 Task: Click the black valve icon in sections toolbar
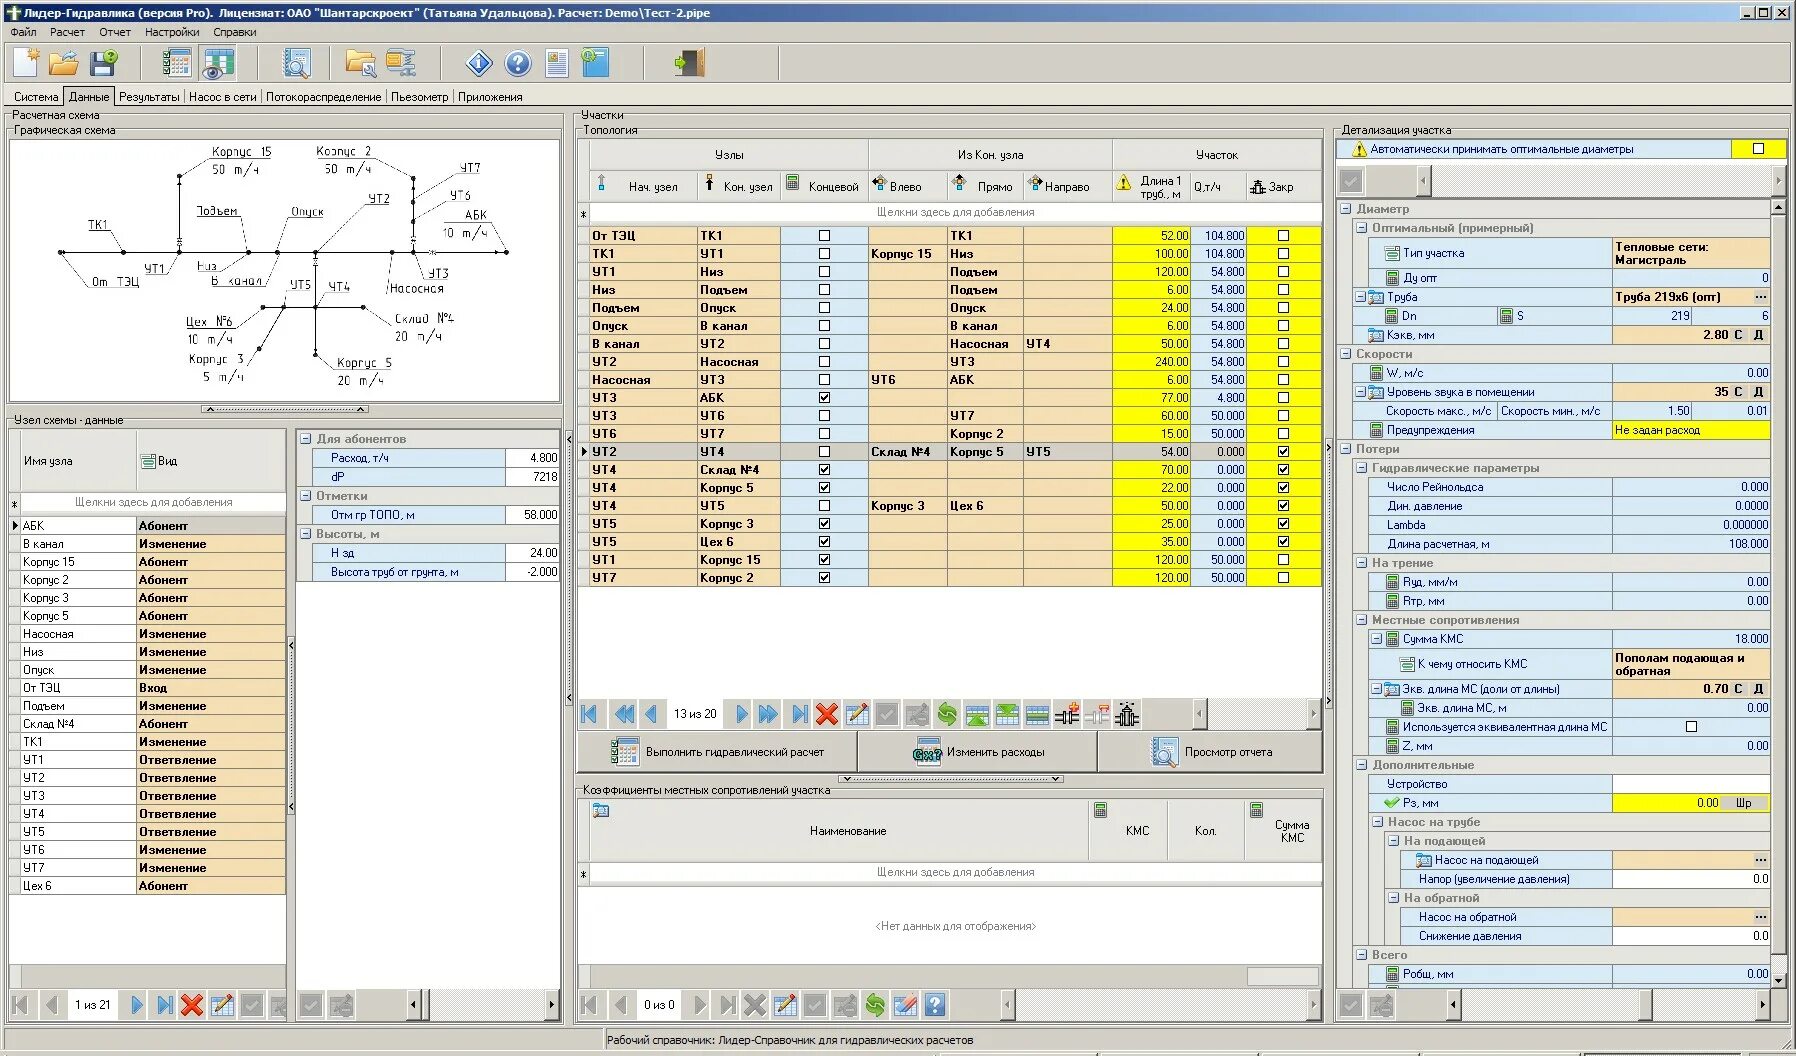(x=1127, y=714)
